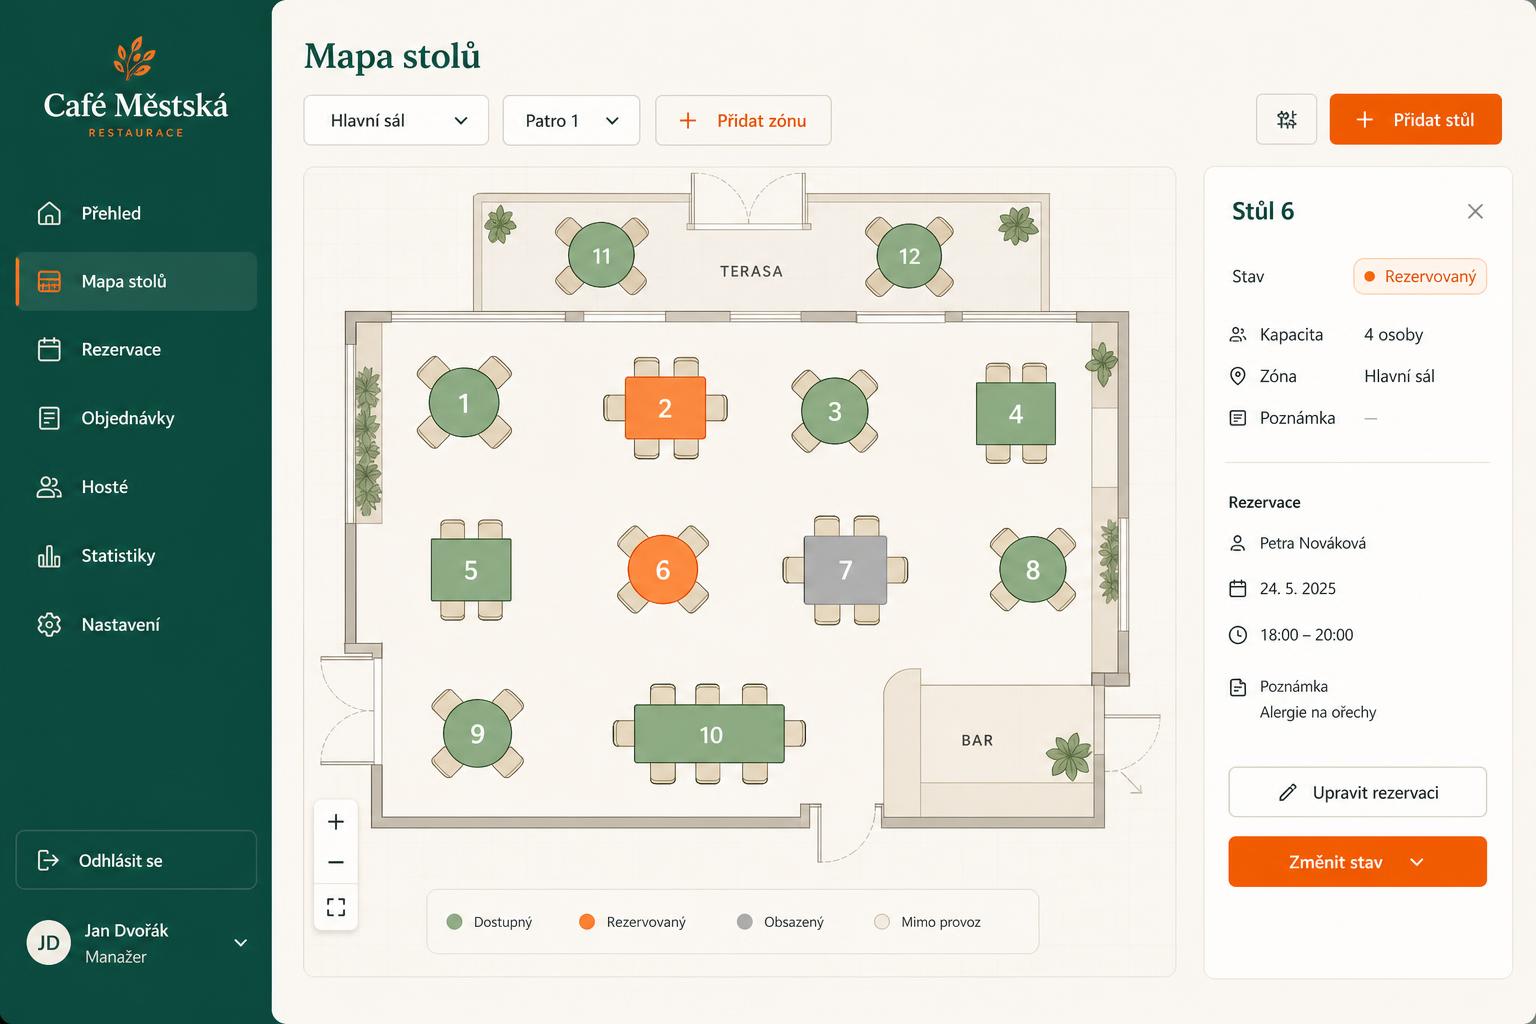Image resolution: width=1536 pixels, height=1024 pixels.
Task: Click the Upravit rezervaci button
Action: click(1357, 792)
